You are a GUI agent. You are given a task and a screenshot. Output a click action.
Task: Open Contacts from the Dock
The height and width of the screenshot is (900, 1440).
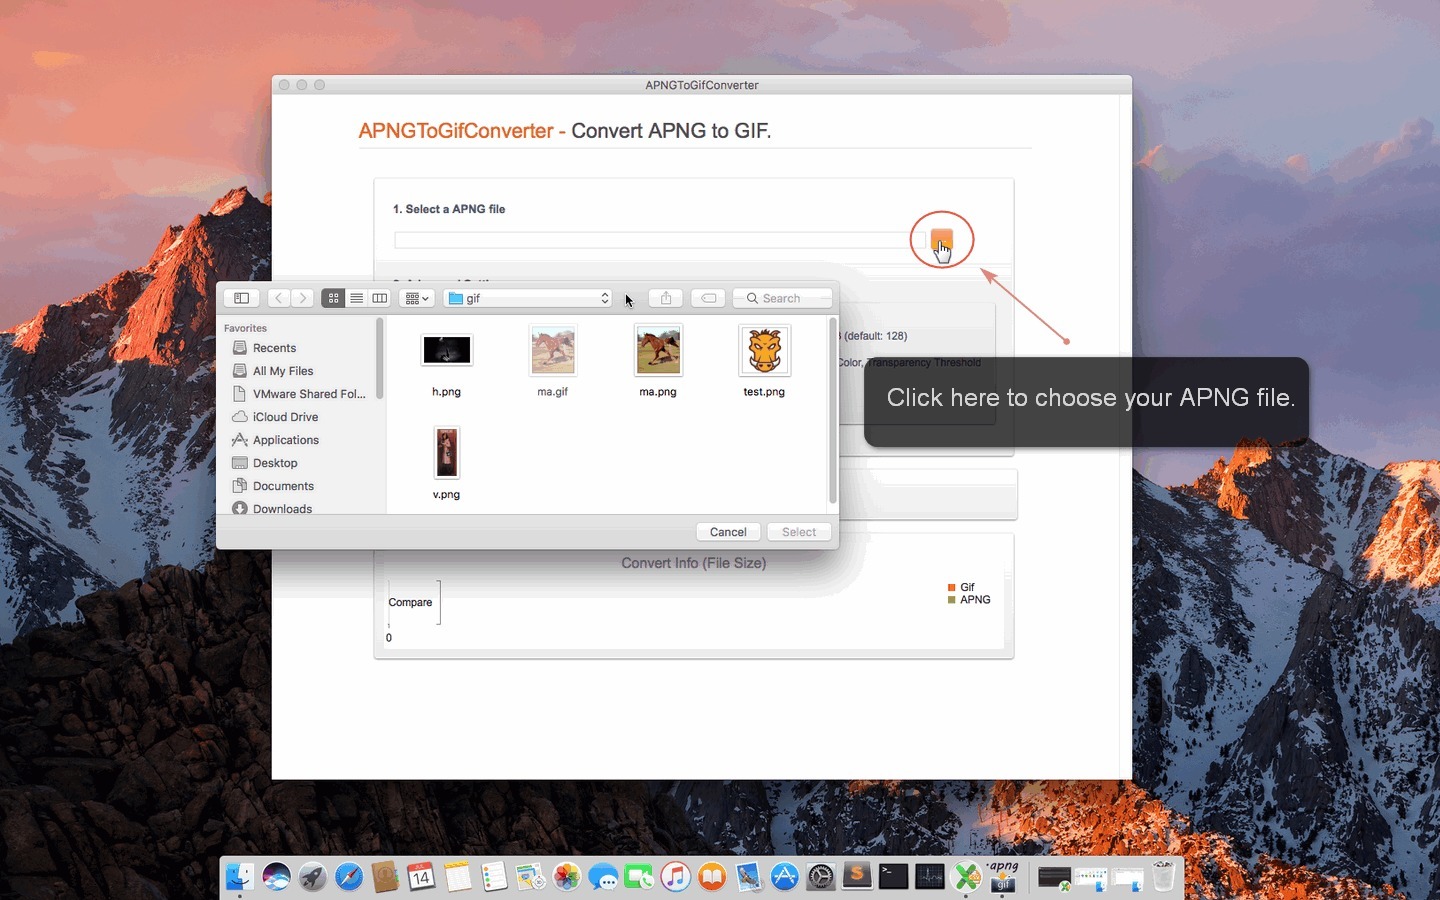[385, 877]
